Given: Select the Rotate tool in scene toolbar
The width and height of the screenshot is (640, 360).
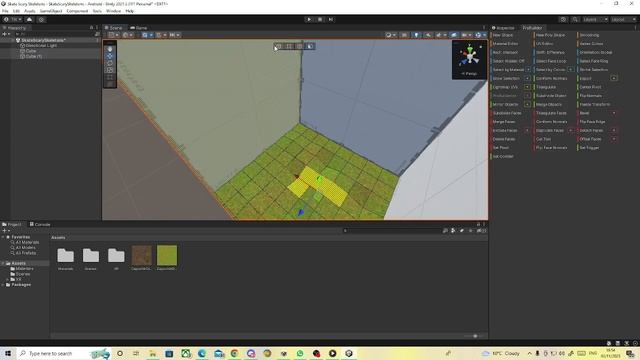Looking at the screenshot, I should click(x=110, y=63).
